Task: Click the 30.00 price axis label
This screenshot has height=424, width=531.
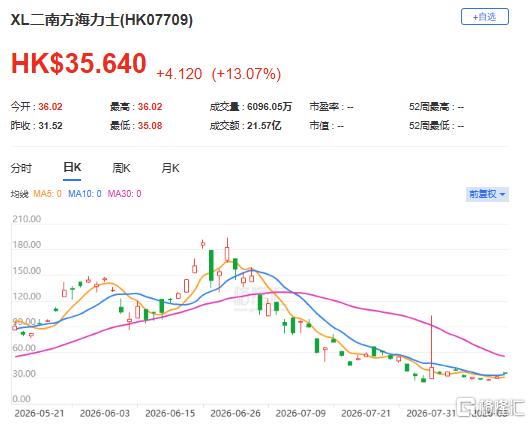Action: click(x=24, y=374)
